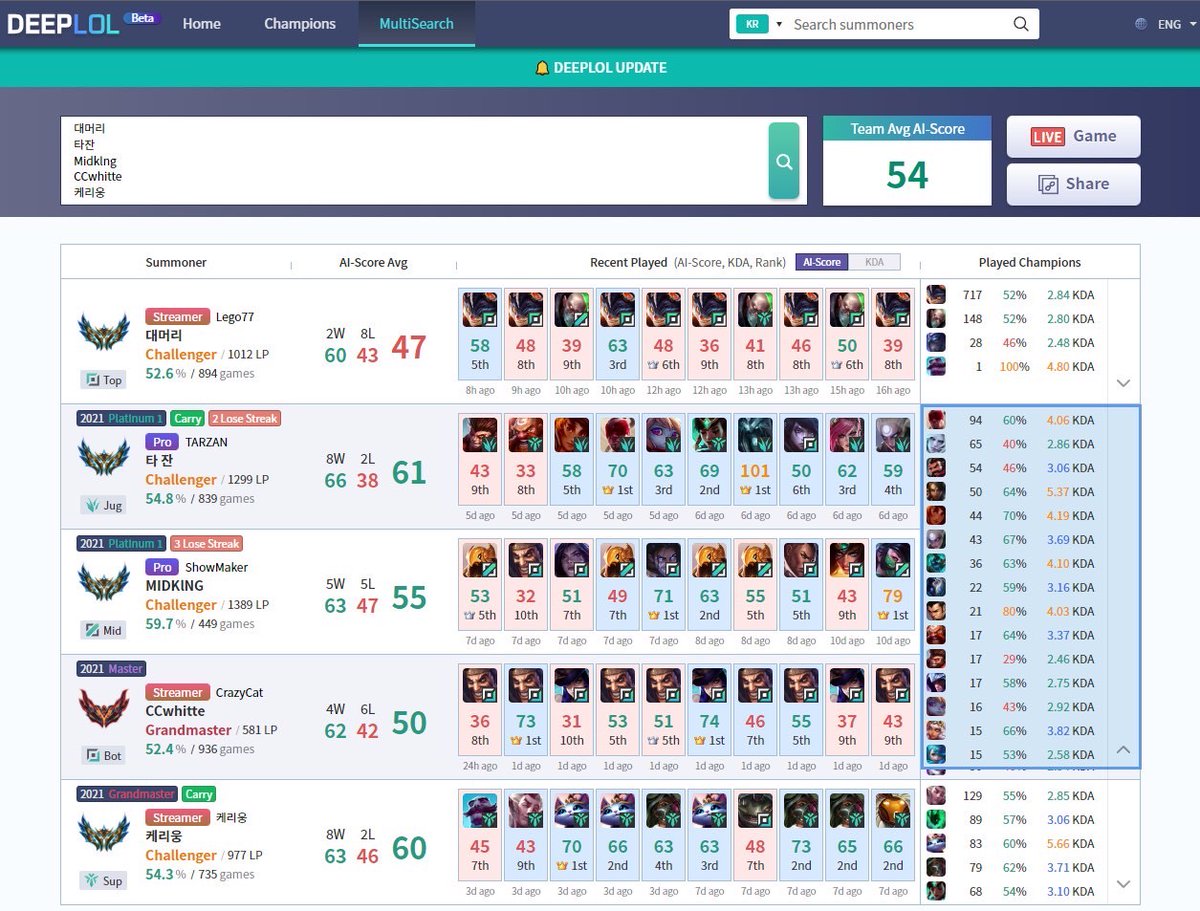
Task: Click the 3 Lose Streak badge
Action: tap(206, 543)
